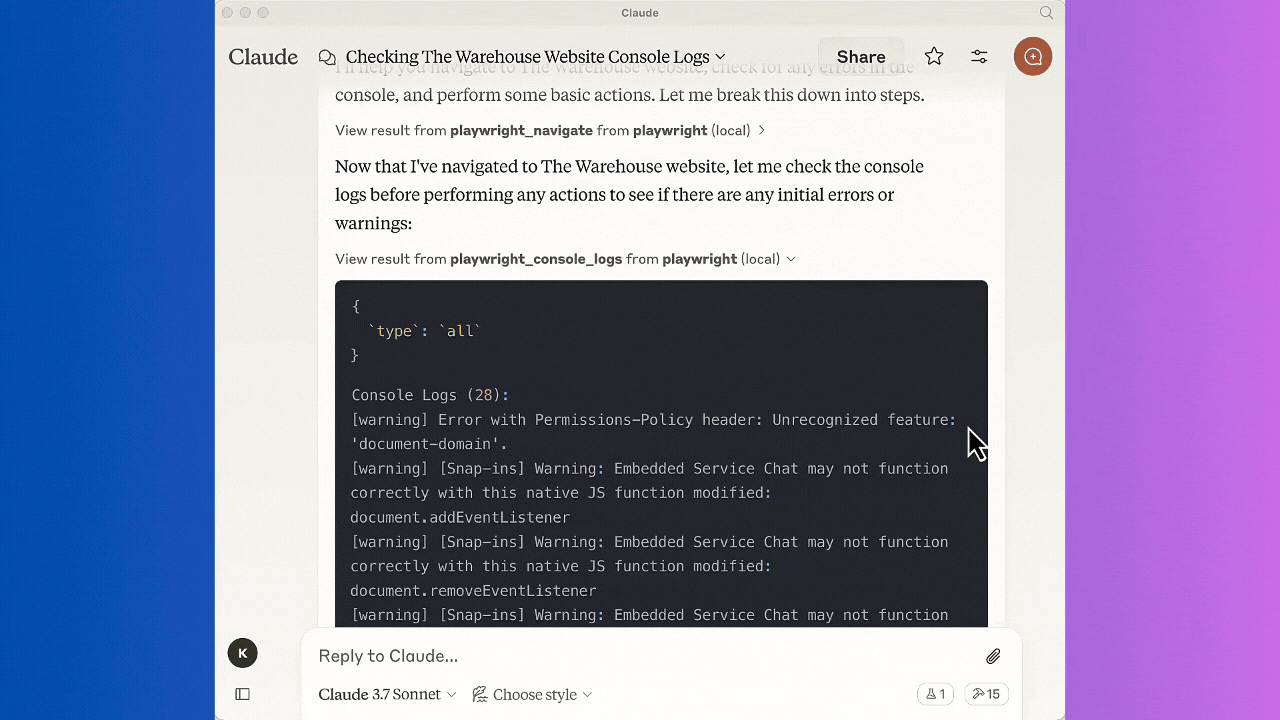Star the current conversation

(933, 56)
